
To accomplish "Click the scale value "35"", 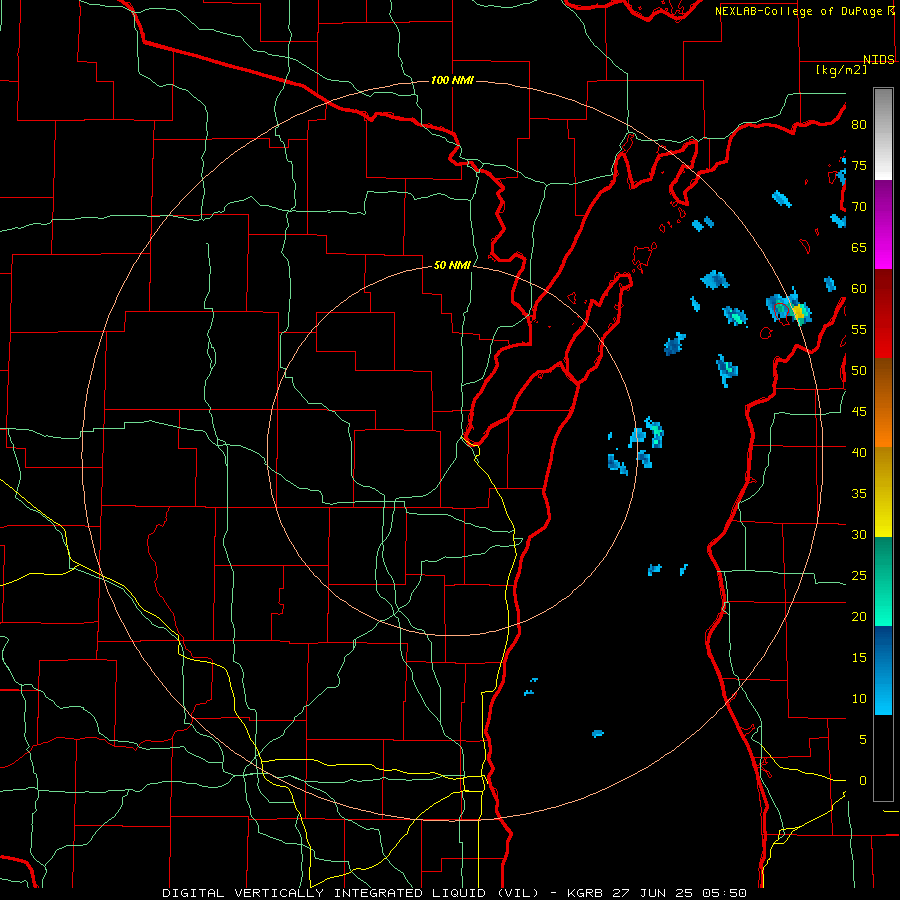I will pyautogui.click(x=859, y=494).
